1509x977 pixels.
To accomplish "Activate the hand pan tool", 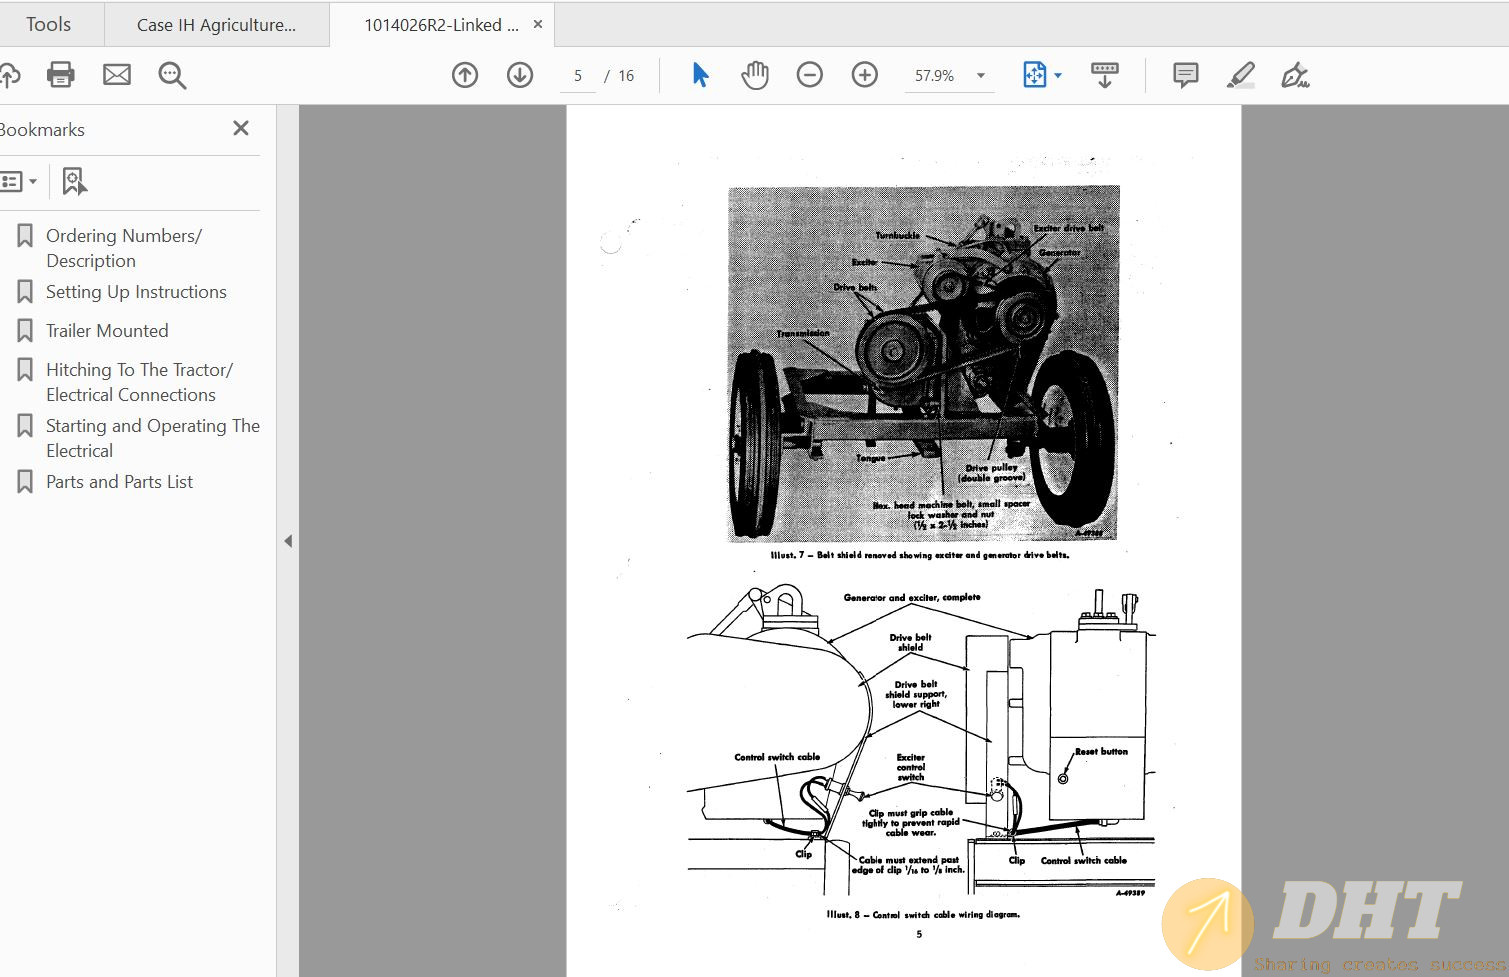I will [755, 75].
